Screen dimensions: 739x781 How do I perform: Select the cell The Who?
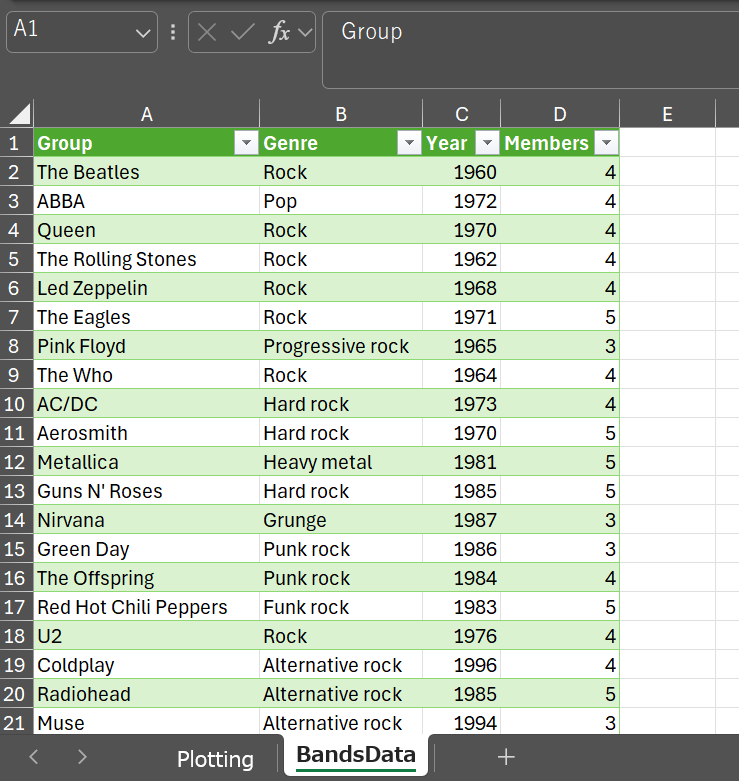146,375
